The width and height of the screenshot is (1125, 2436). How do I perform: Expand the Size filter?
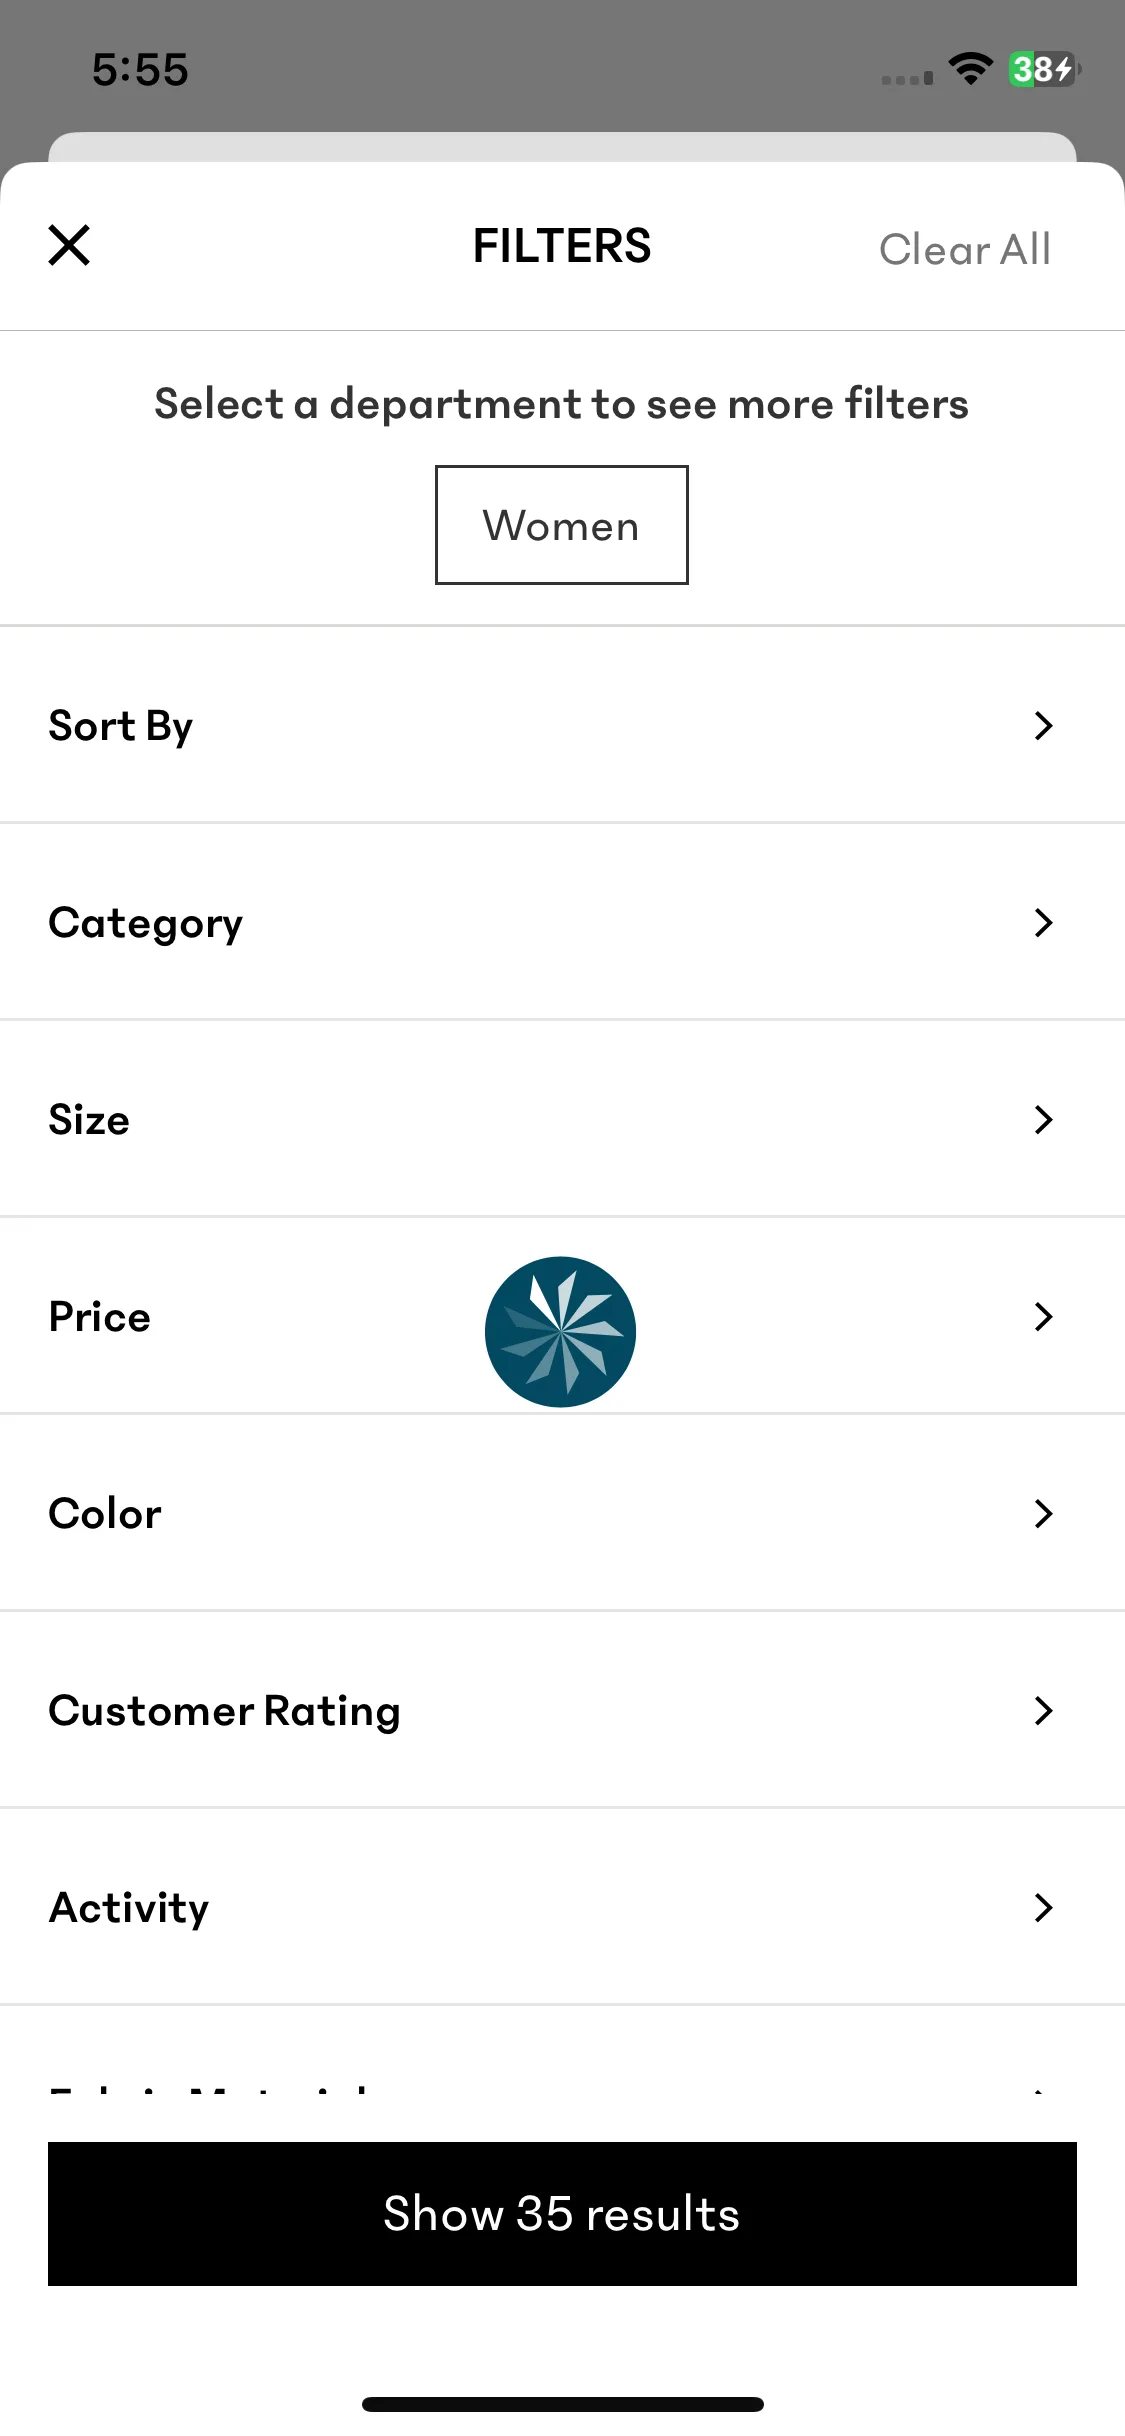pyautogui.click(x=562, y=1119)
